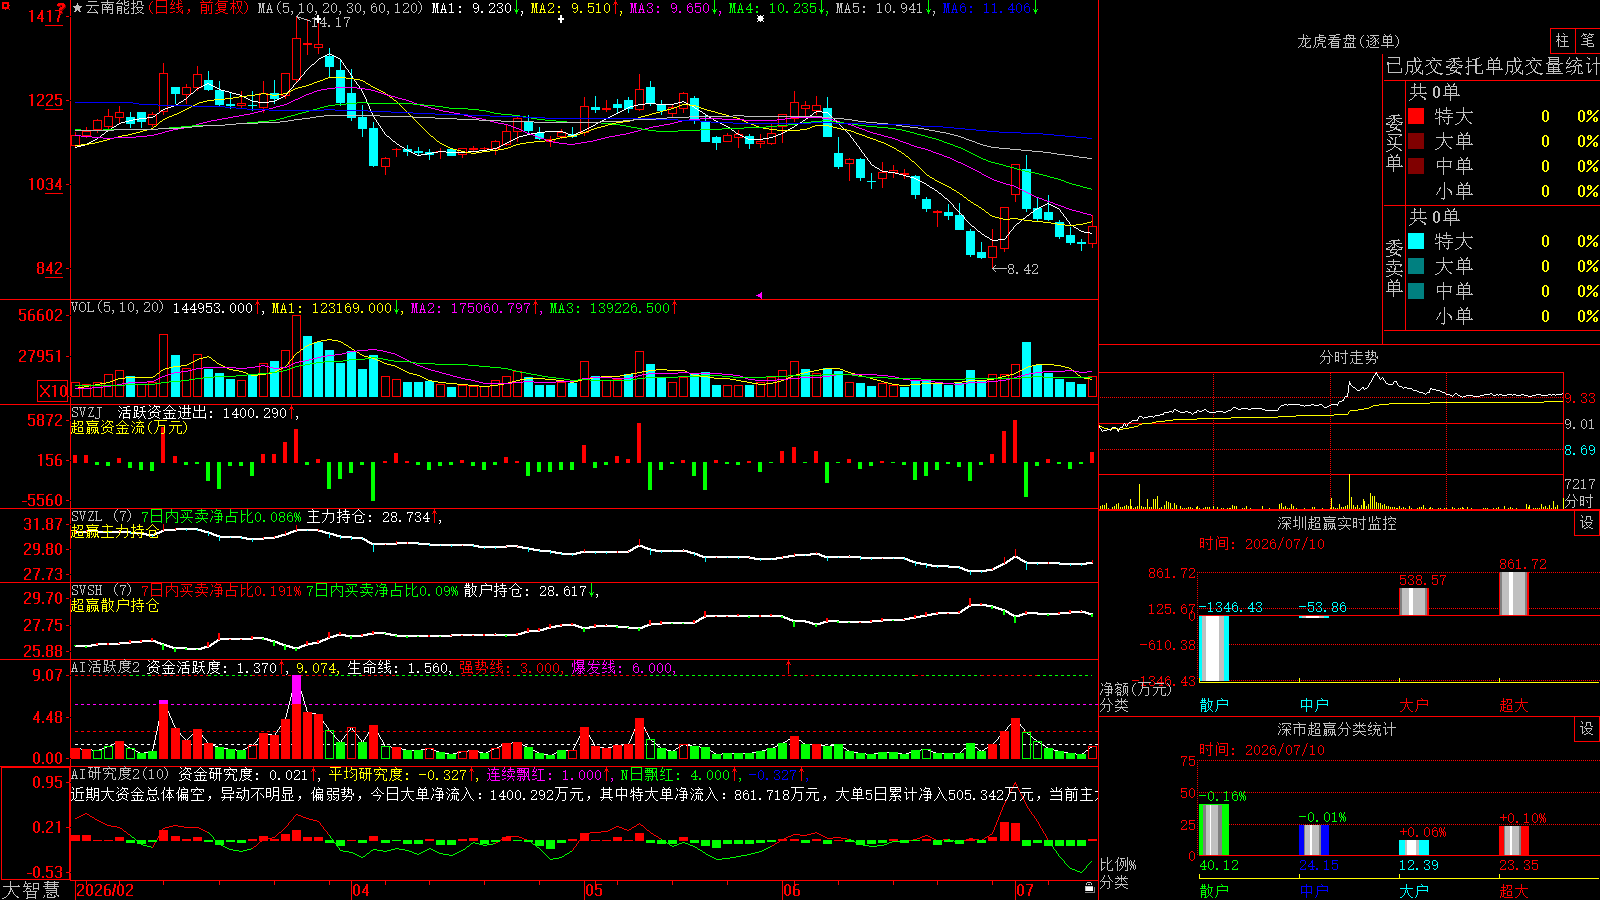Click the 超赢主力持仓 label
The width and height of the screenshot is (1600, 900).
(115, 531)
